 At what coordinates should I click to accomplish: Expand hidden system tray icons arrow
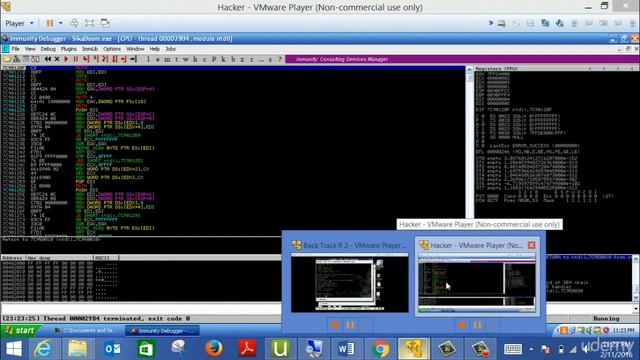531,349
